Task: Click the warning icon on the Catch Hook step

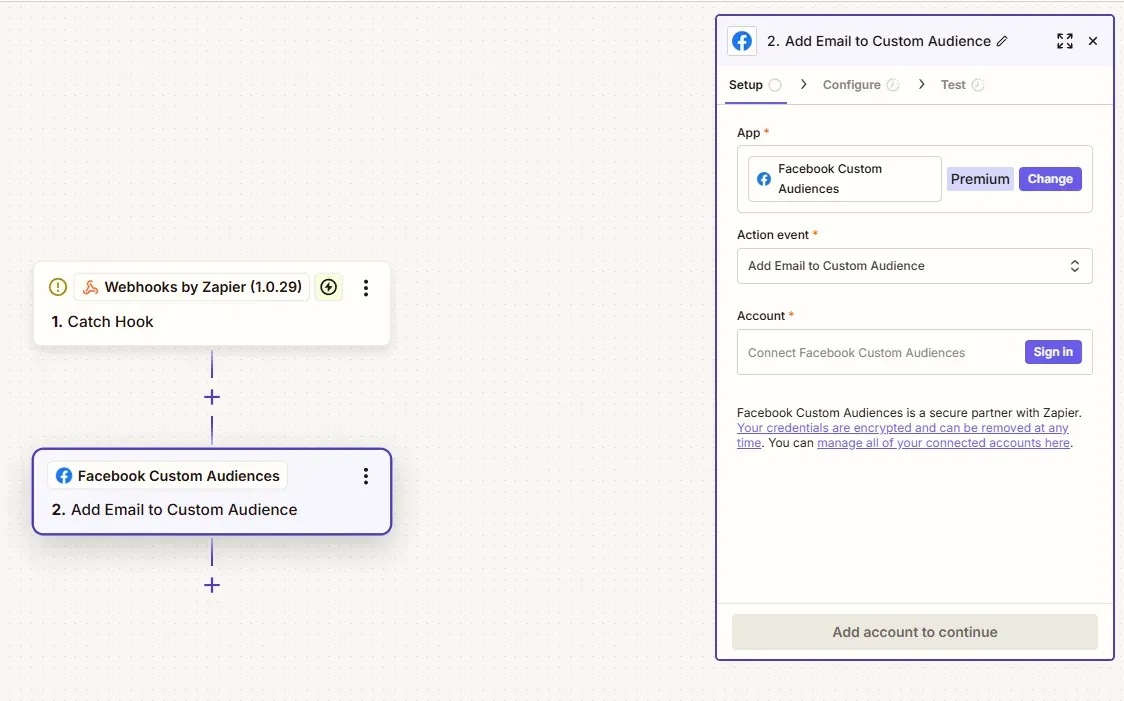Action: 58,287
